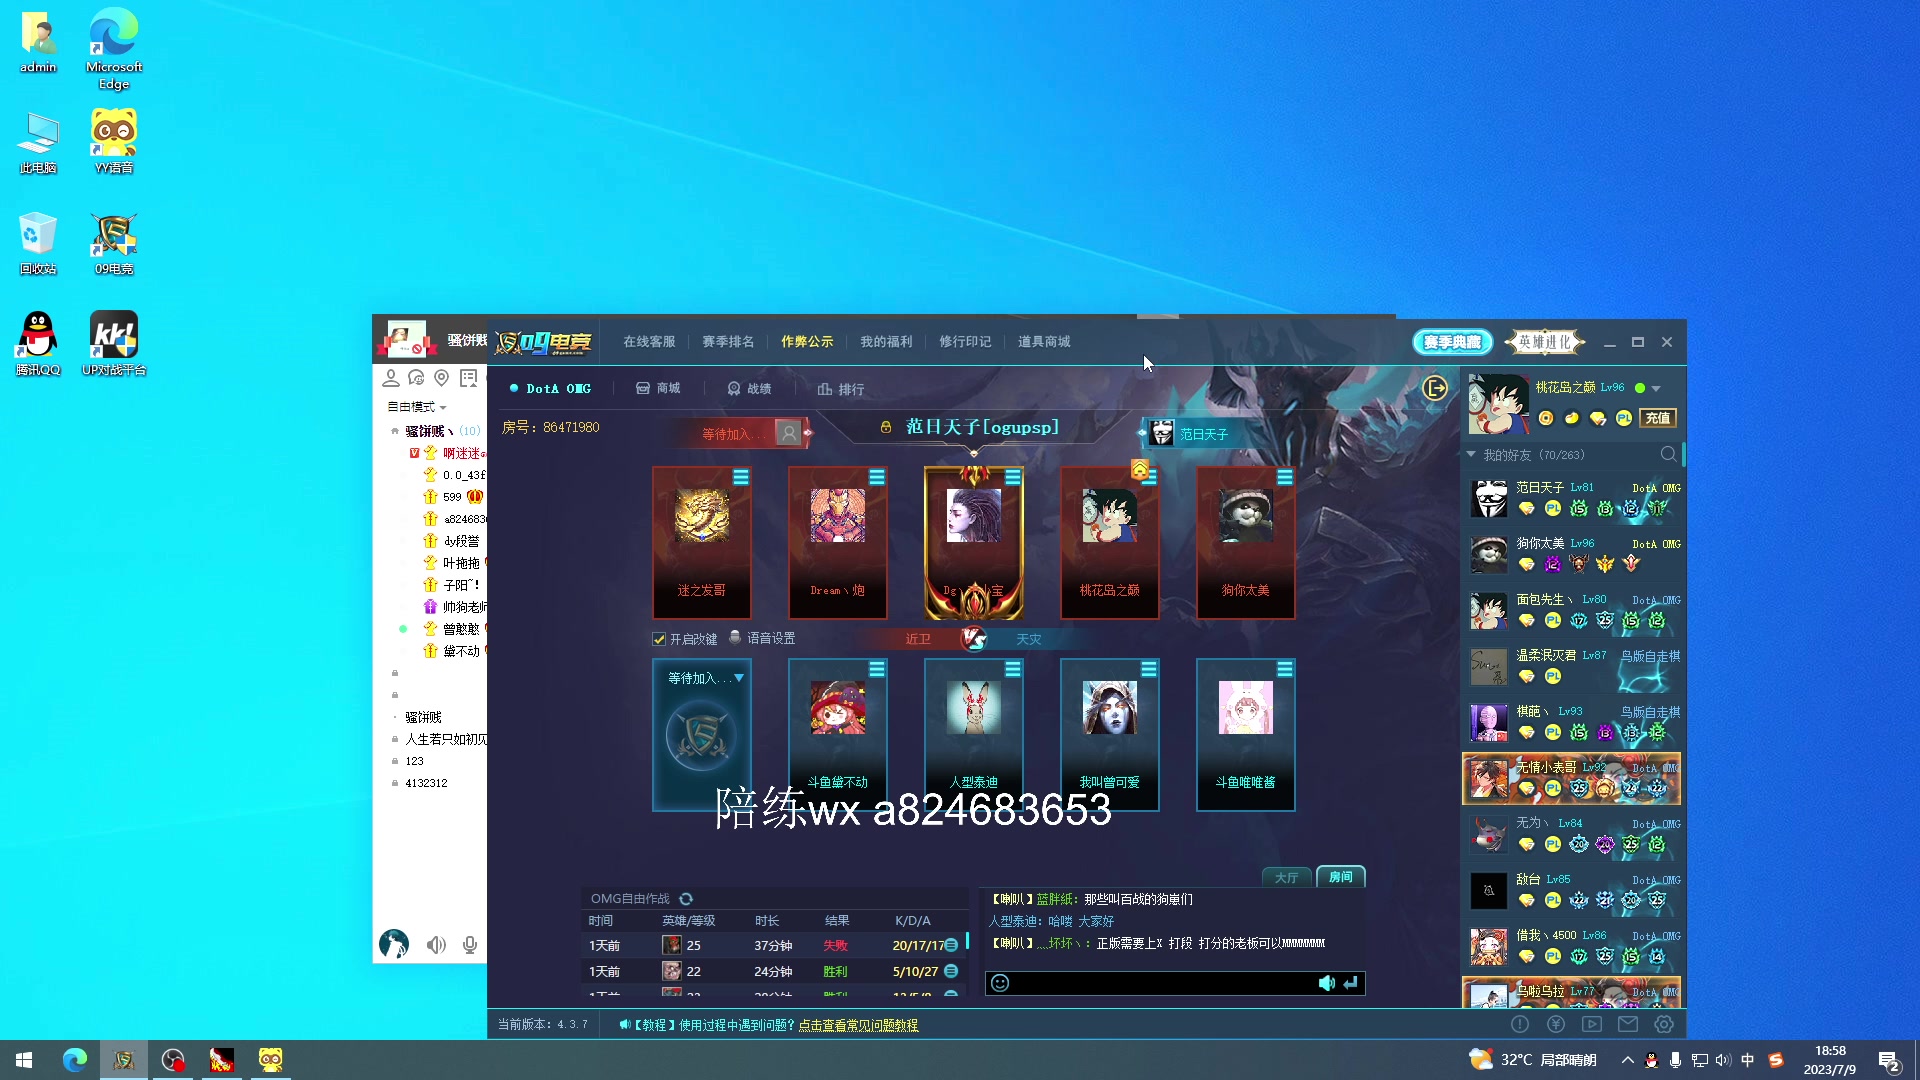1920x1080 pixels.
Task: Open menu icon on 狗你太美 player card
Action: pos(1285,477)
